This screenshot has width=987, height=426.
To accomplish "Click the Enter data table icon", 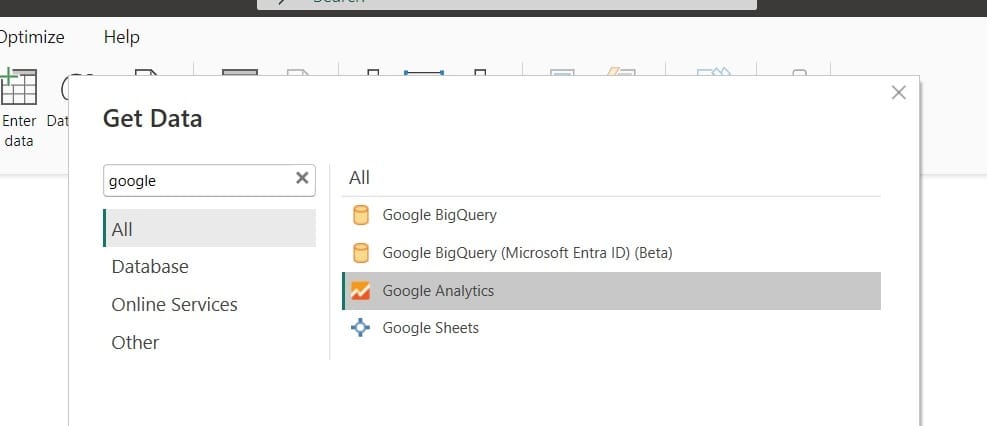I will click(x=19, y=88).
